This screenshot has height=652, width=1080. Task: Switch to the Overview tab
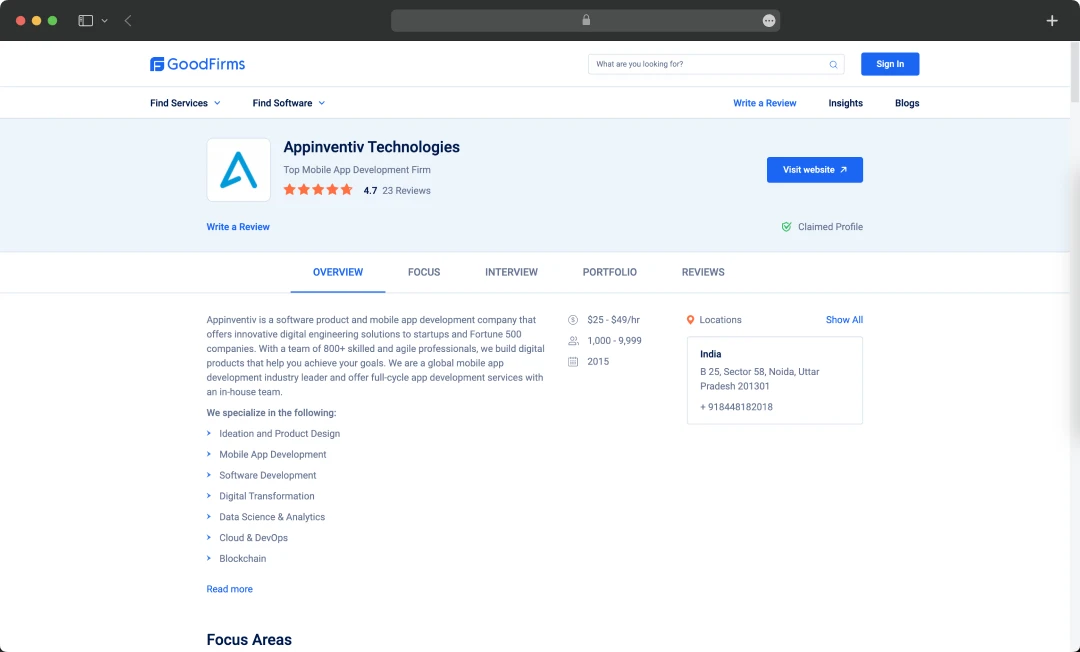pyautogui.click(x=338, y=273)
